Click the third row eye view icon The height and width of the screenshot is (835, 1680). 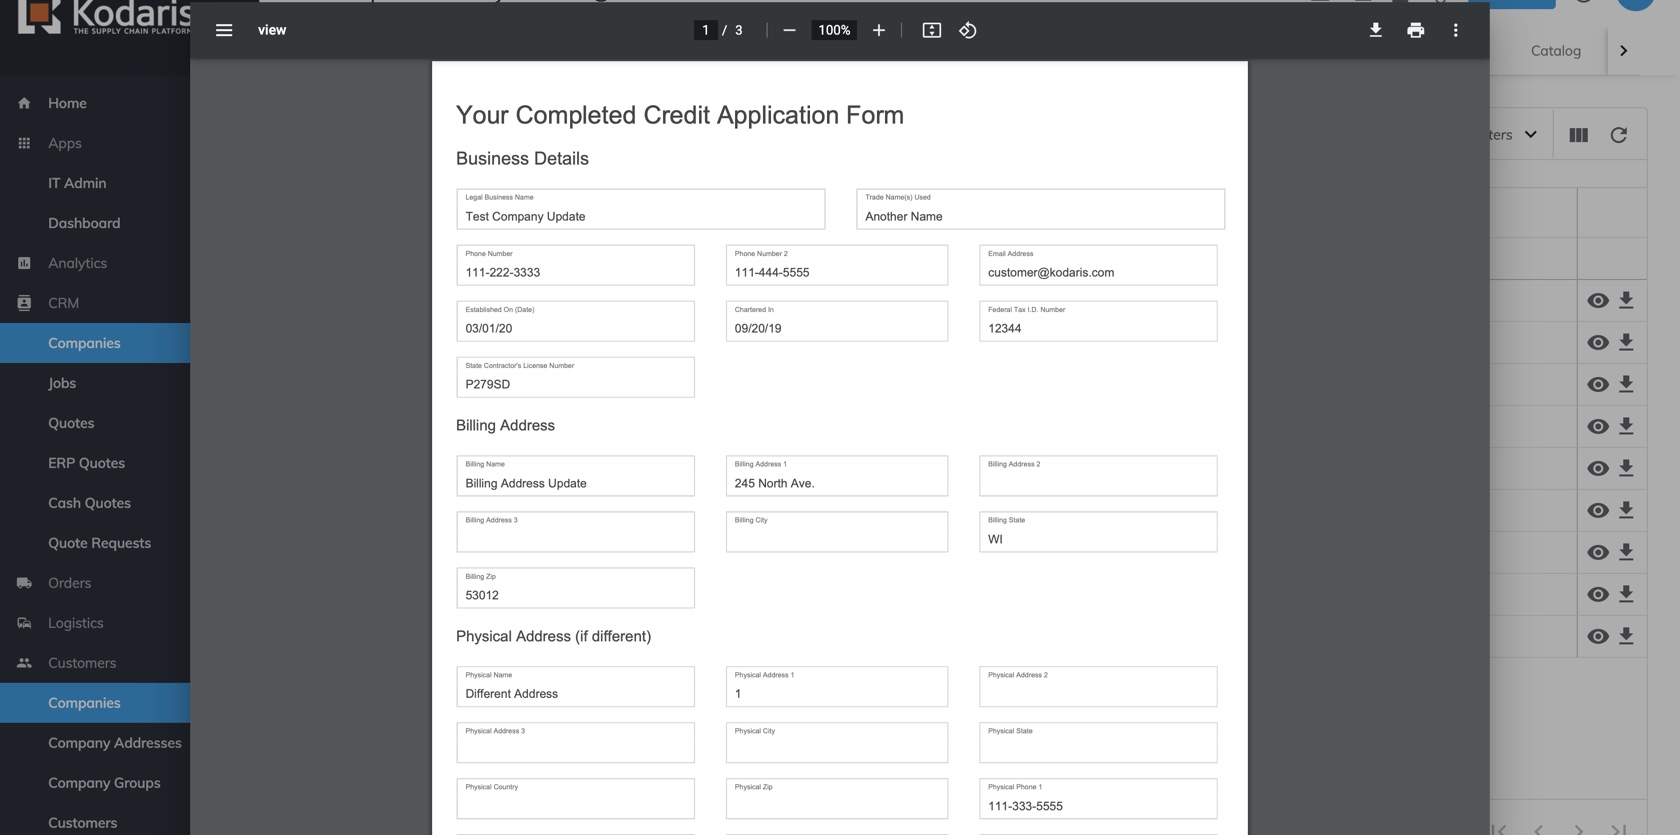[x=1598, y=385]
